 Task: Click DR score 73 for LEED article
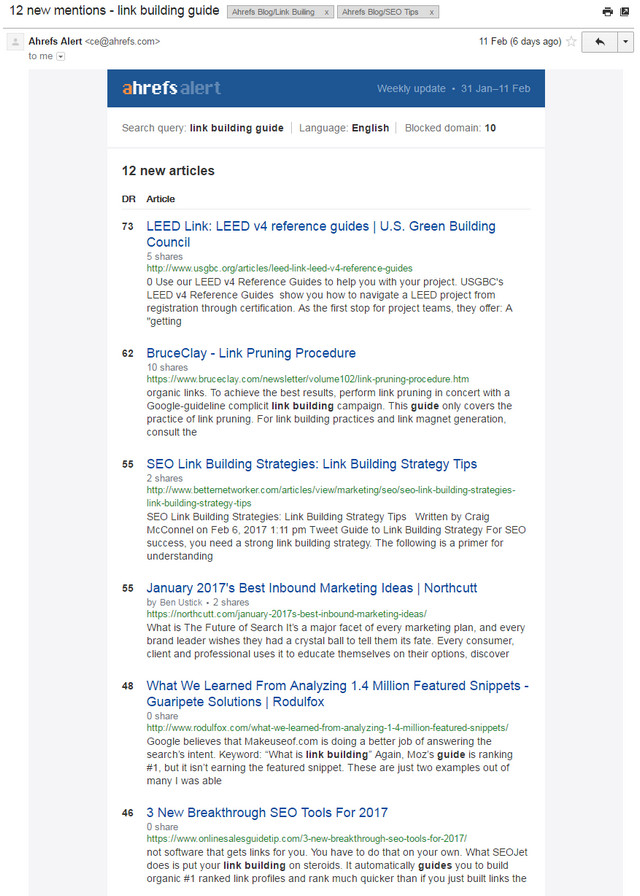[x=127, y=227]
